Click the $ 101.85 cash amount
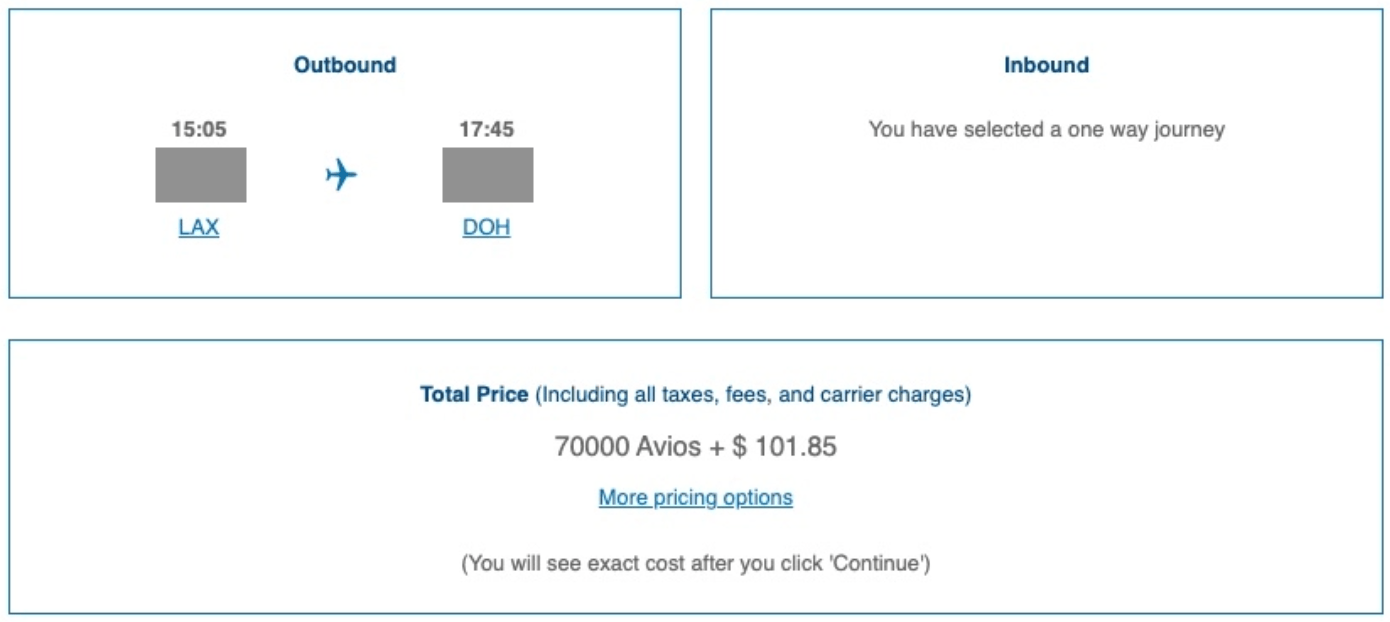Image resolution: width=1390 pixels, height=622 pixels. pos(784,446)
